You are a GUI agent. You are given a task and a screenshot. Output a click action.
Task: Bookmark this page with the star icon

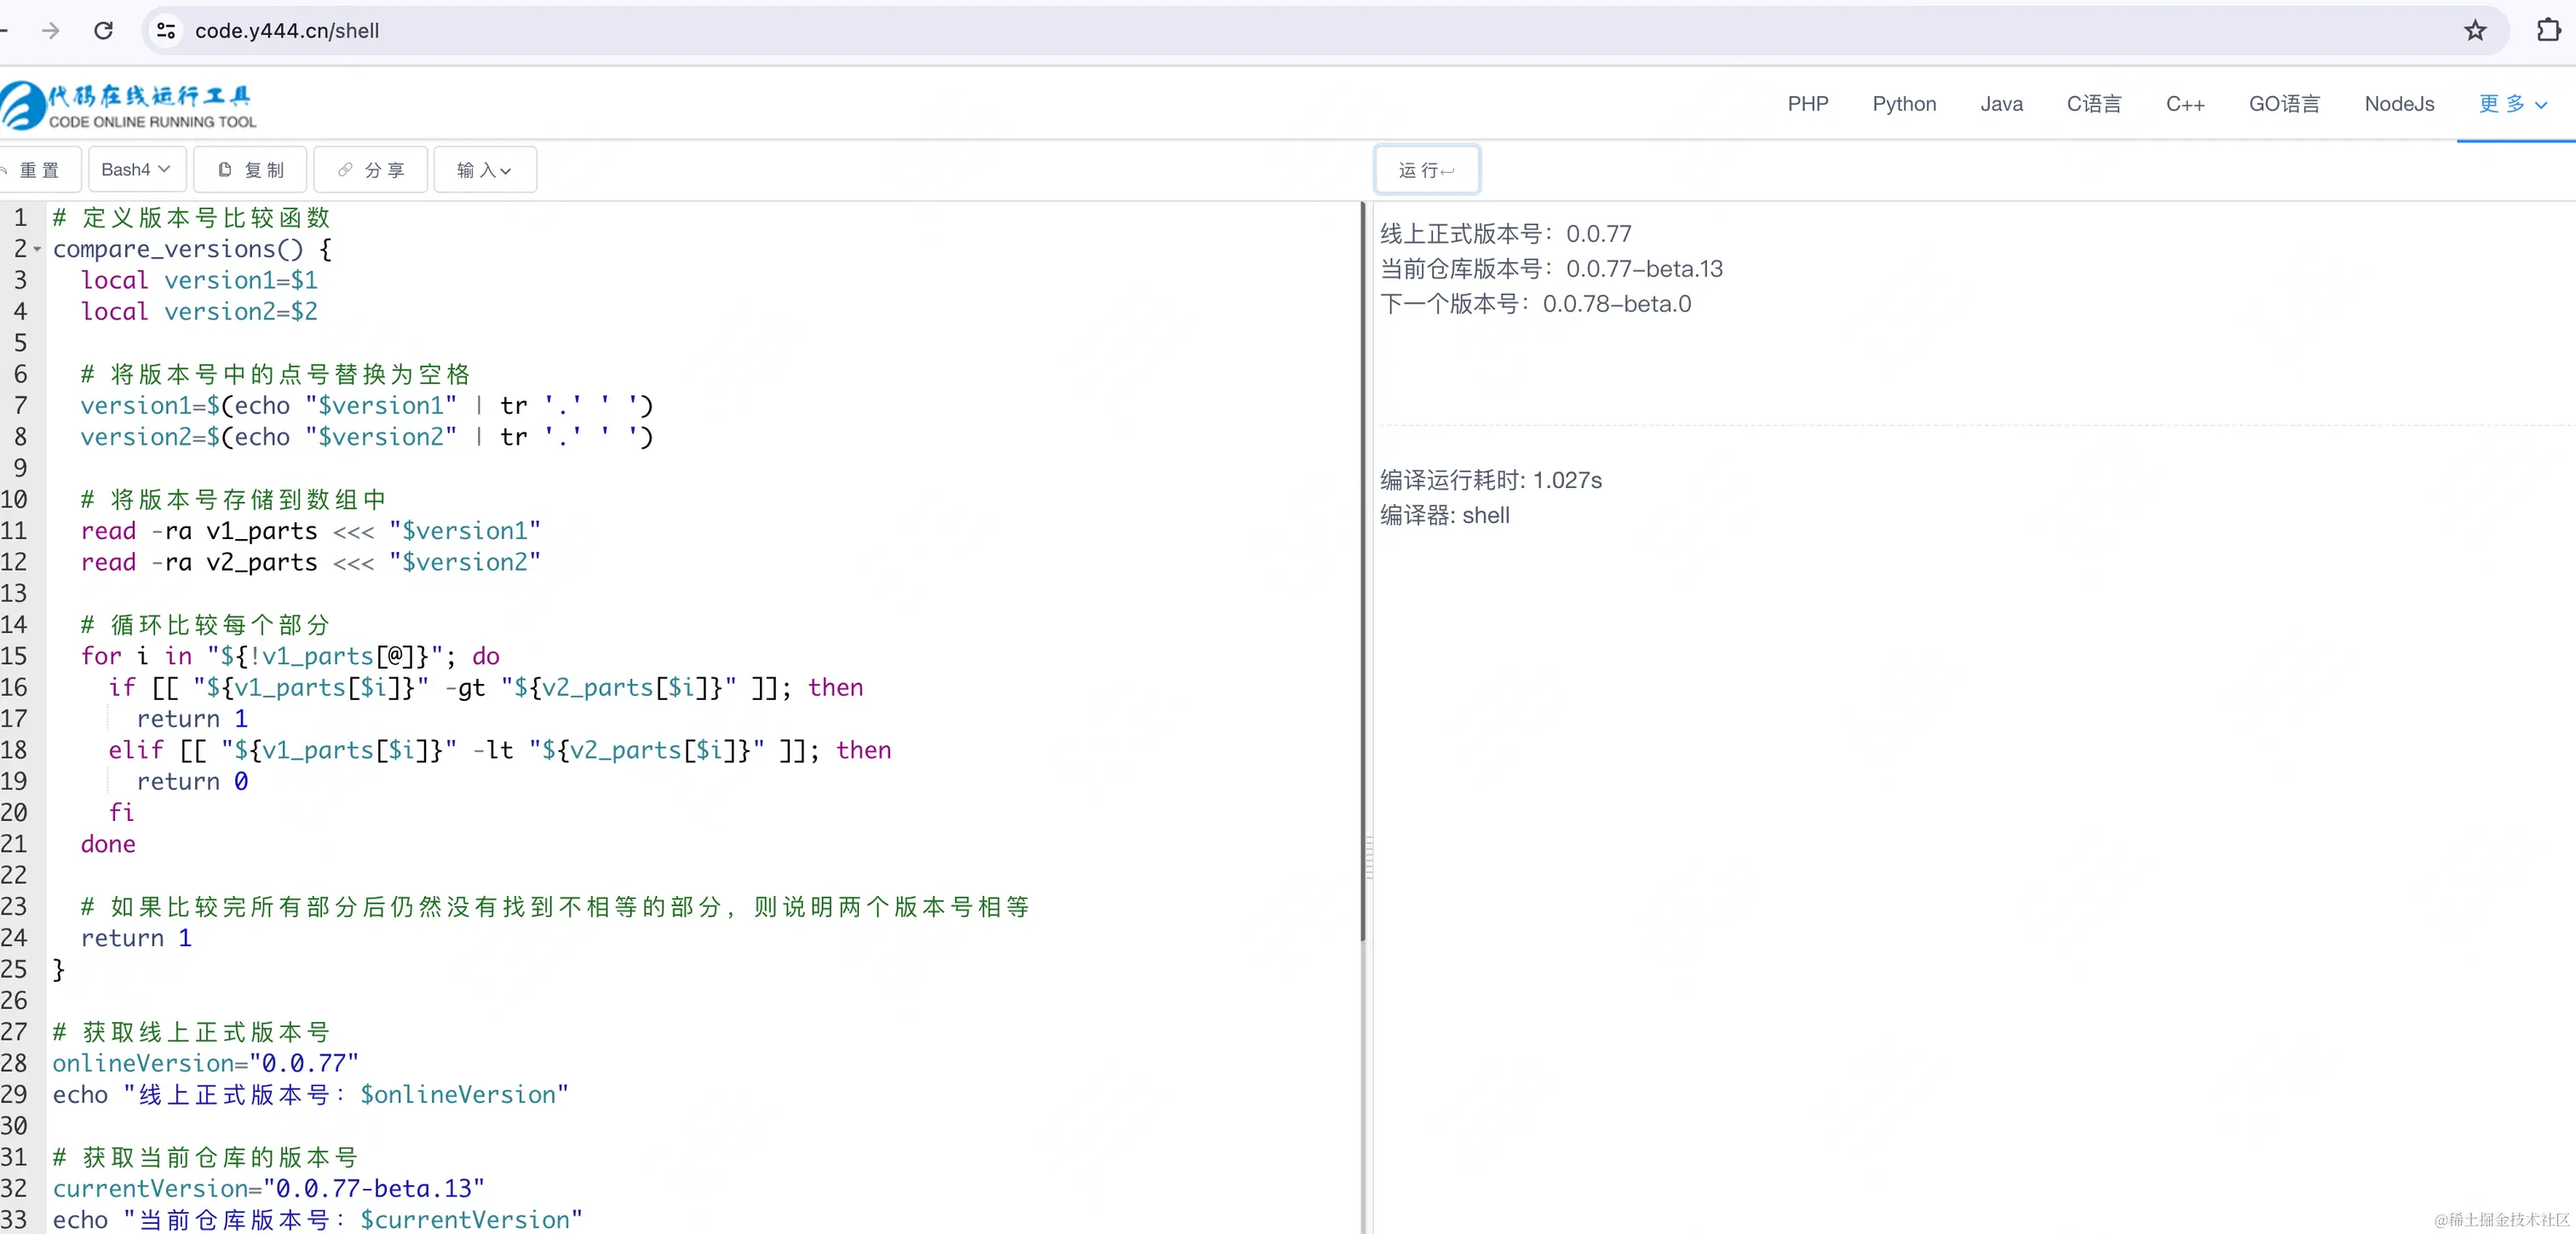2474,31
